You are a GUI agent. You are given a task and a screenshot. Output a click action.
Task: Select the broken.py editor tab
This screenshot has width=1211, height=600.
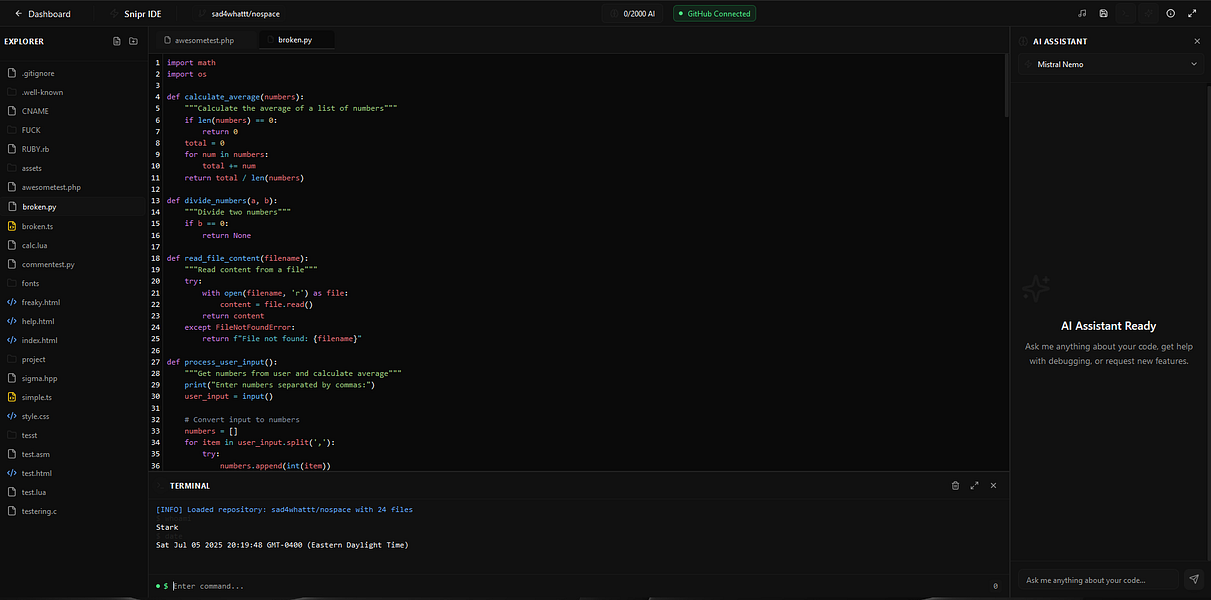[x=295, y=40]
